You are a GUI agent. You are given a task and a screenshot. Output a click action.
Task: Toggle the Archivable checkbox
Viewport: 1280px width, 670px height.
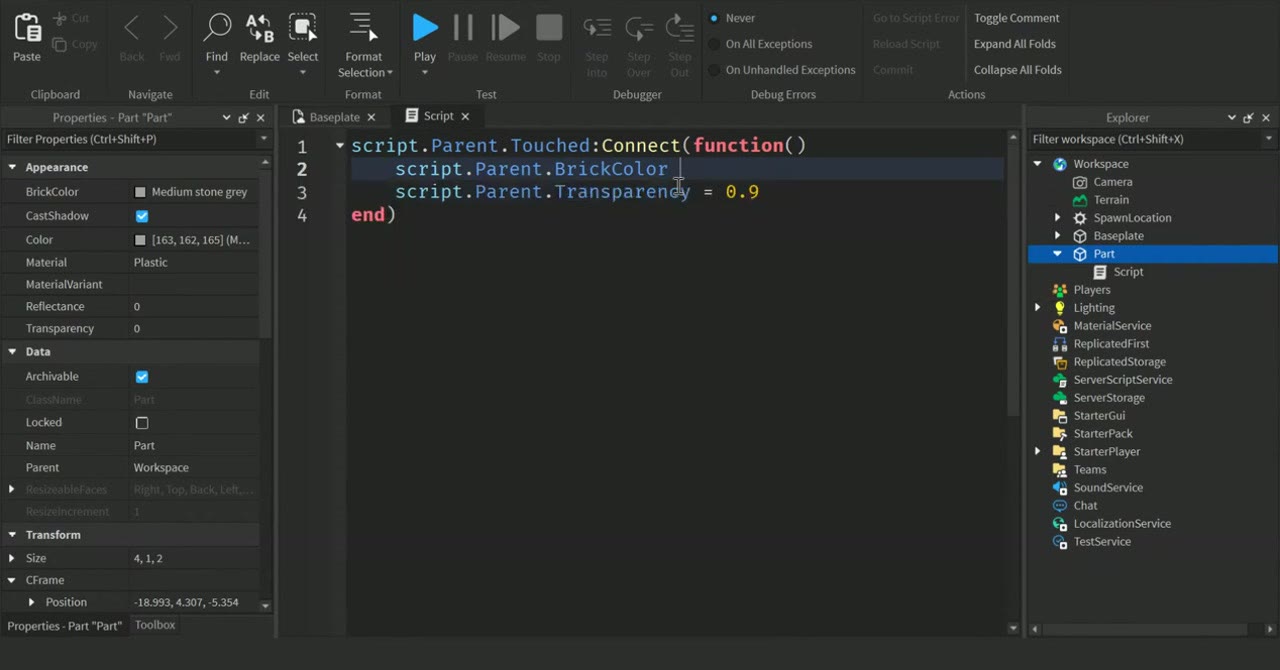tap(142, 377)
